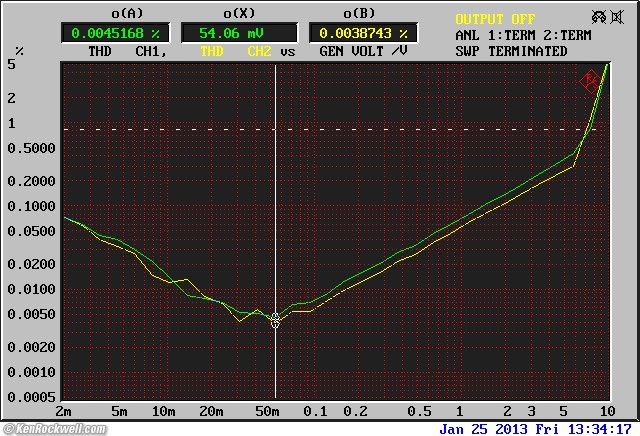Click the 0.1 X-axis label
The height and width of the screenshot is (436, 640).
315,411
